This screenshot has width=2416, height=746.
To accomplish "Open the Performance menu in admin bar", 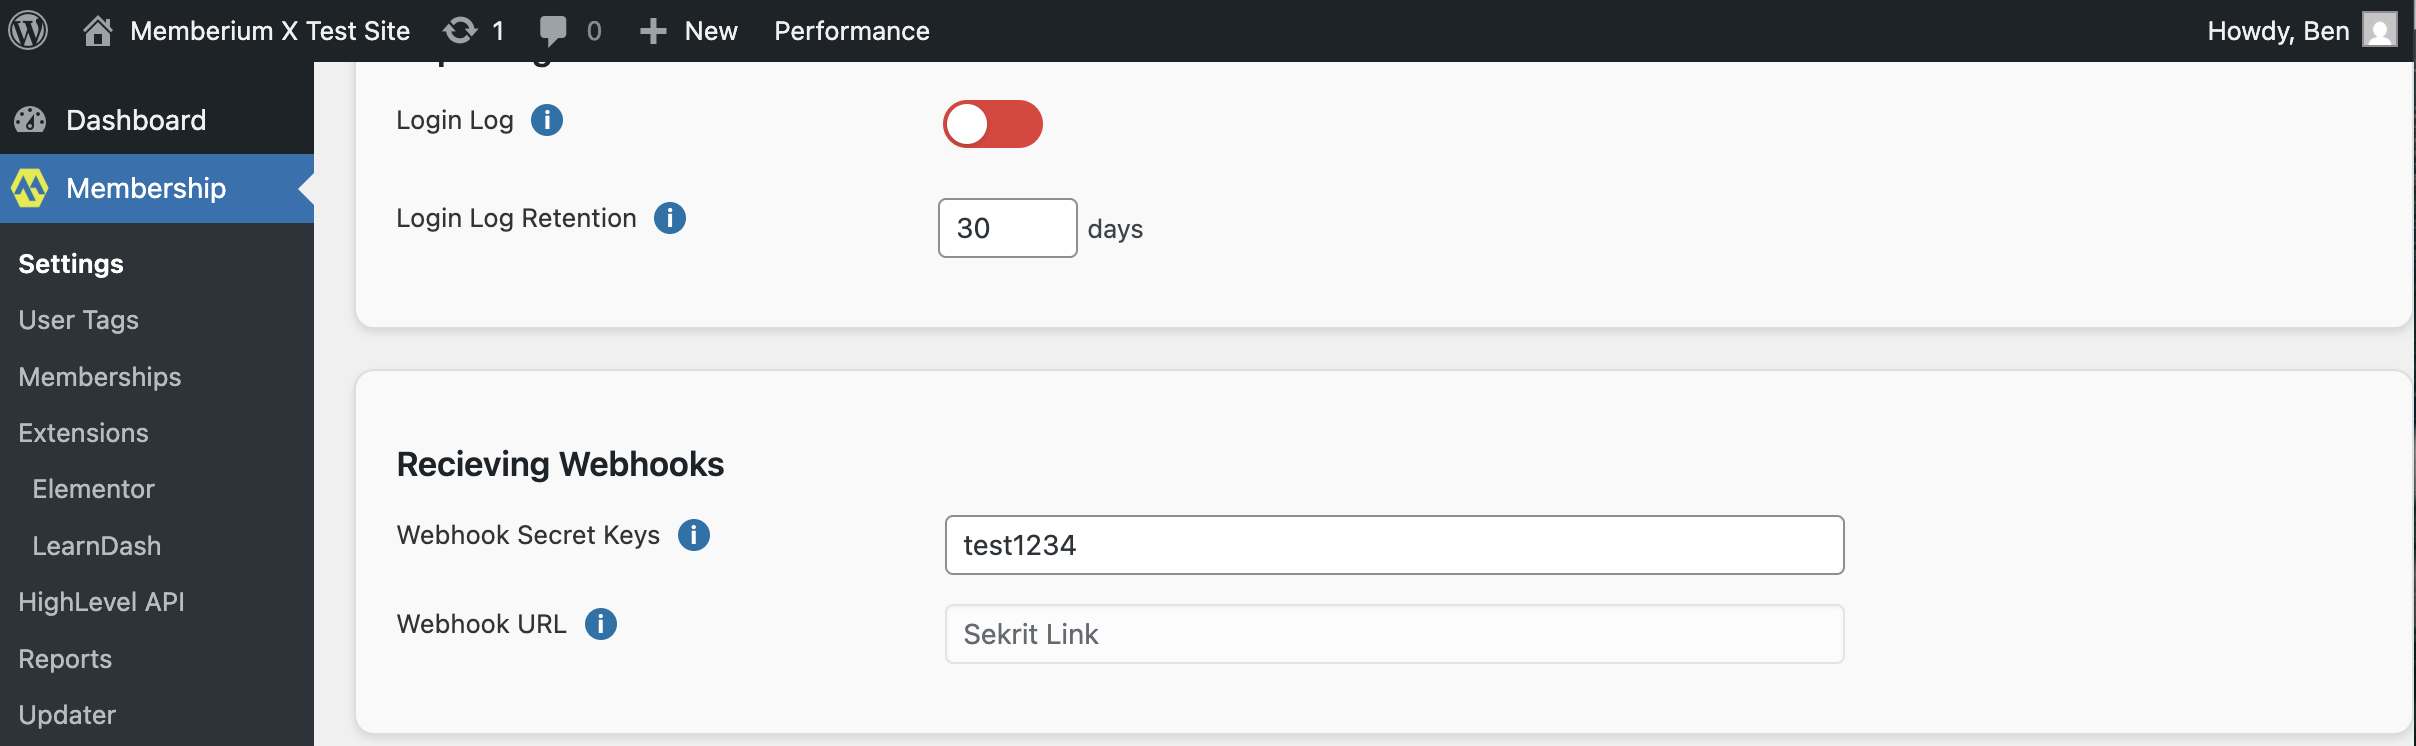I will click(x=852, y=31).
